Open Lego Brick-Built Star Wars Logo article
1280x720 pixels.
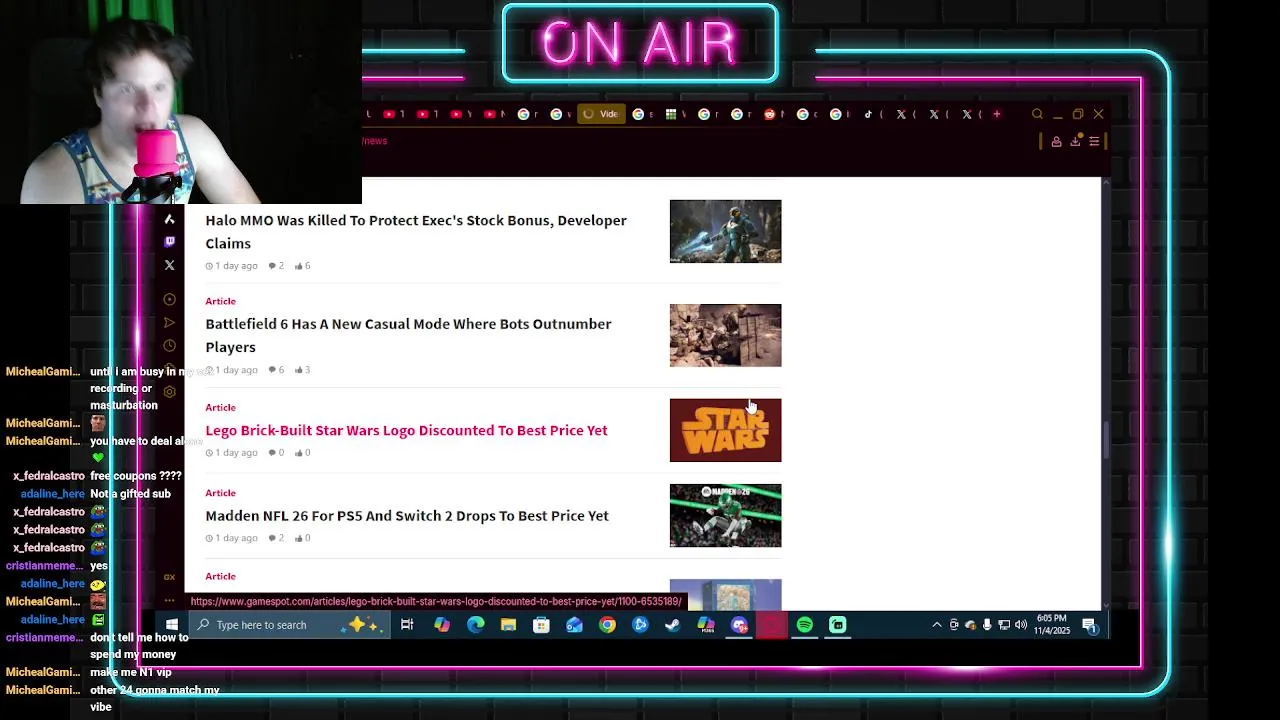point(406,430)
